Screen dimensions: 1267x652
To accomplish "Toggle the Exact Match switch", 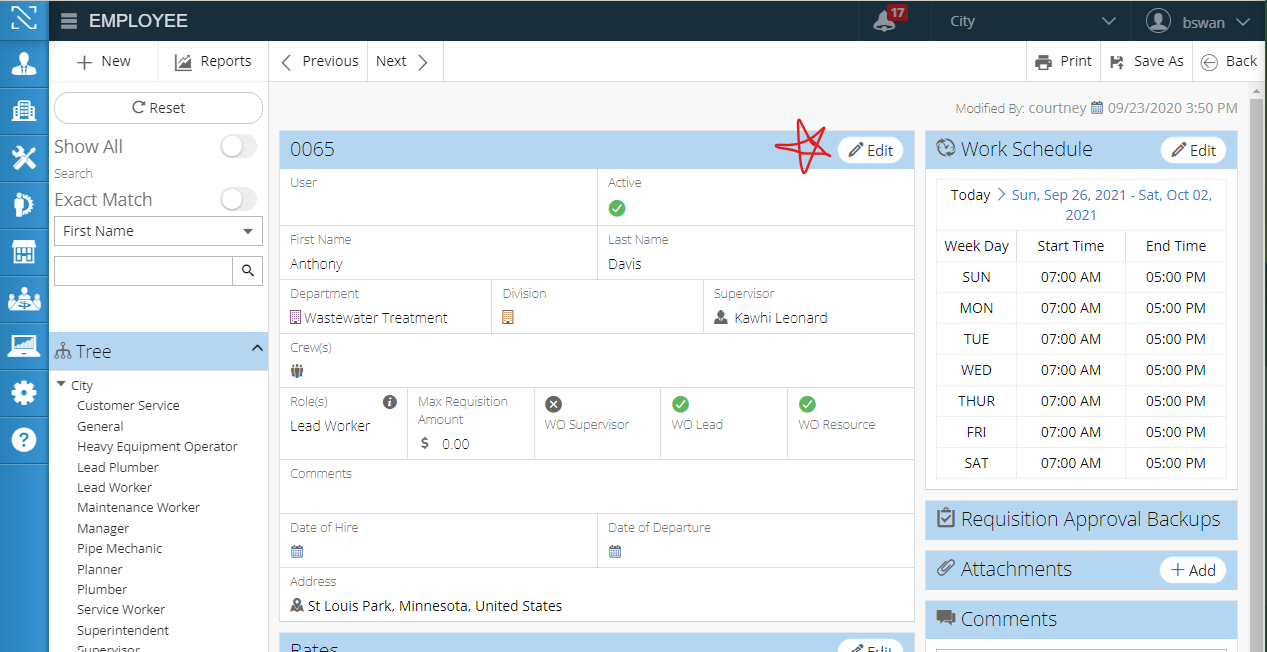I will click(x=239, y=199).
